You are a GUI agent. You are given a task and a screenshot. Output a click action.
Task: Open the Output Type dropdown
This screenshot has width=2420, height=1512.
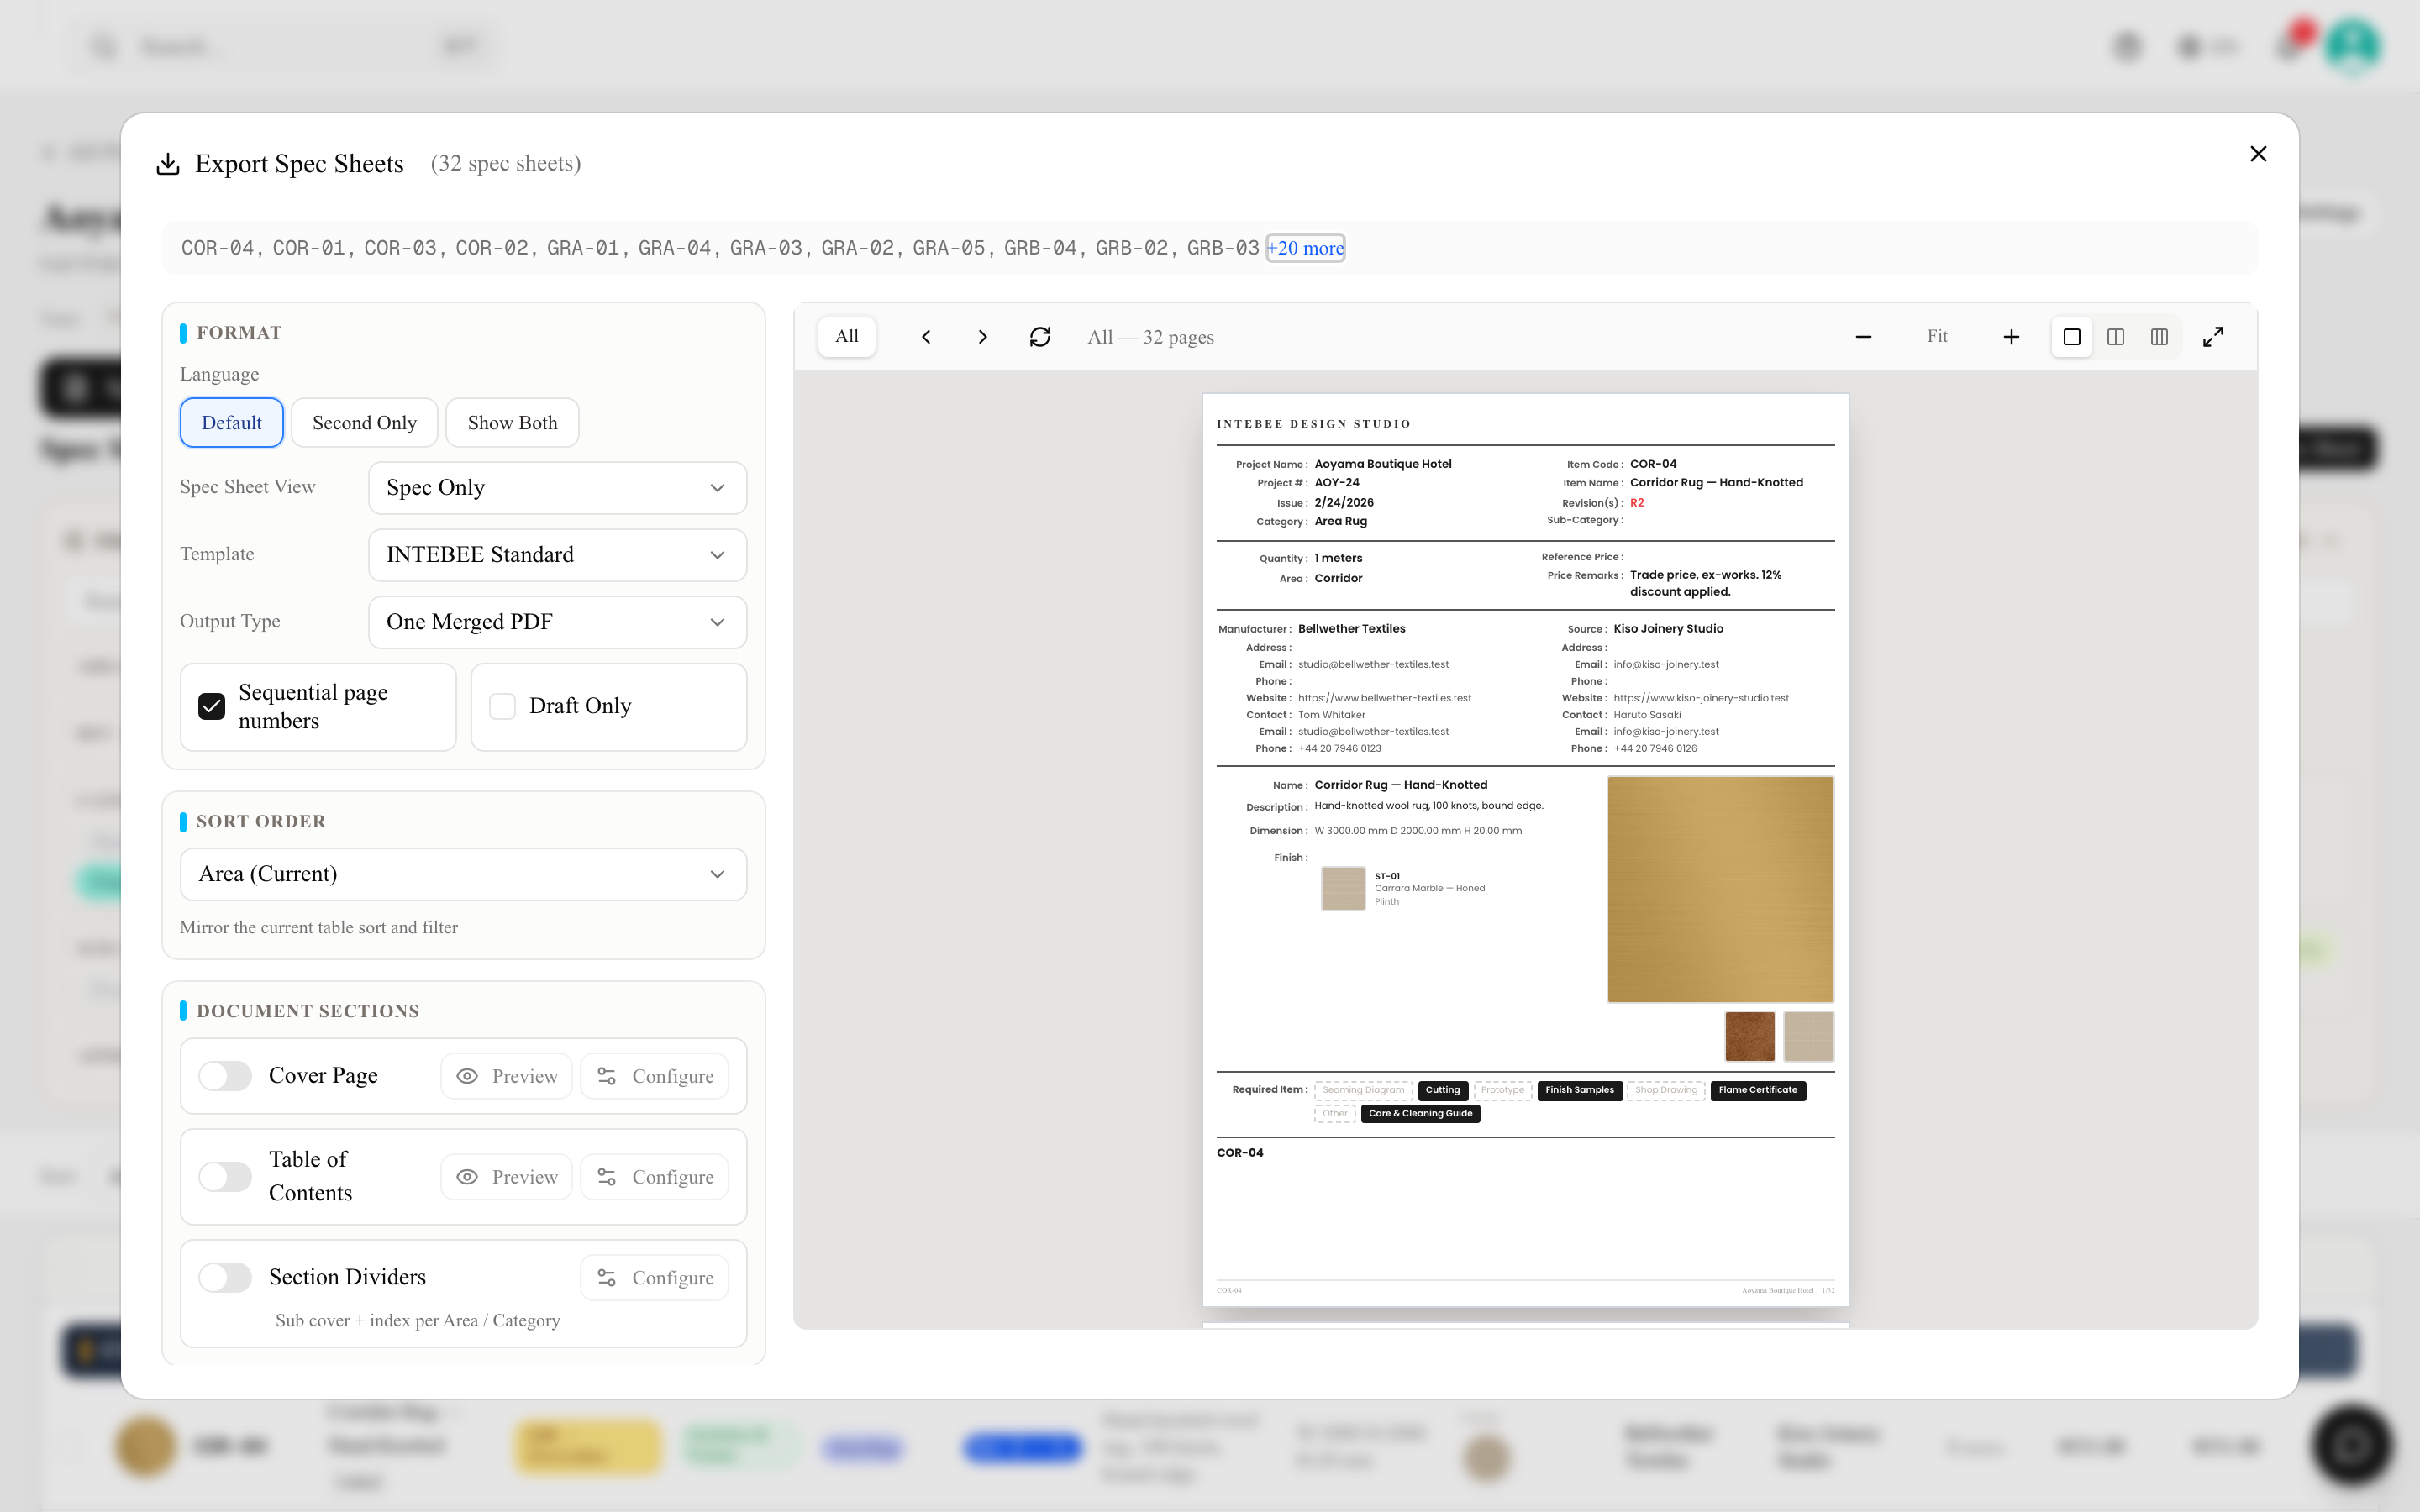(x=557, y=622)
